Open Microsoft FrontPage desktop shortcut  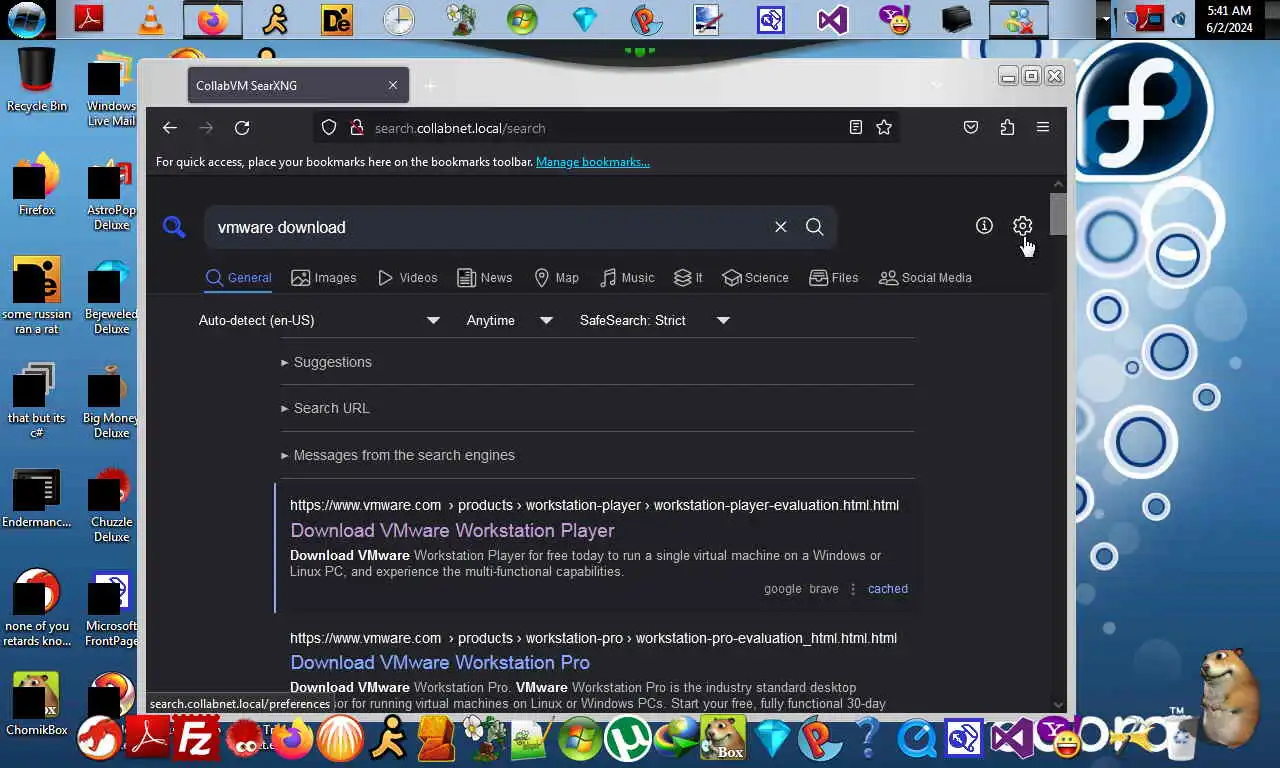[x=111, y=610]
